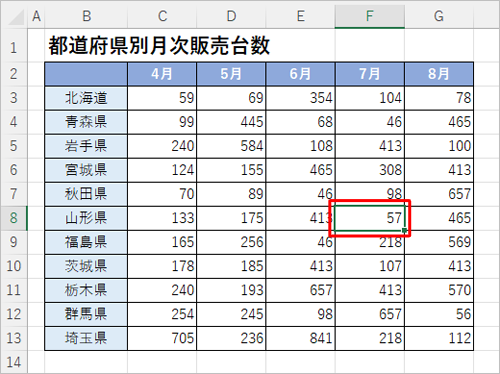Select the 栃木県 row label cell
Viewport: 500px width, 374px height.
click(x=86, y=290)
